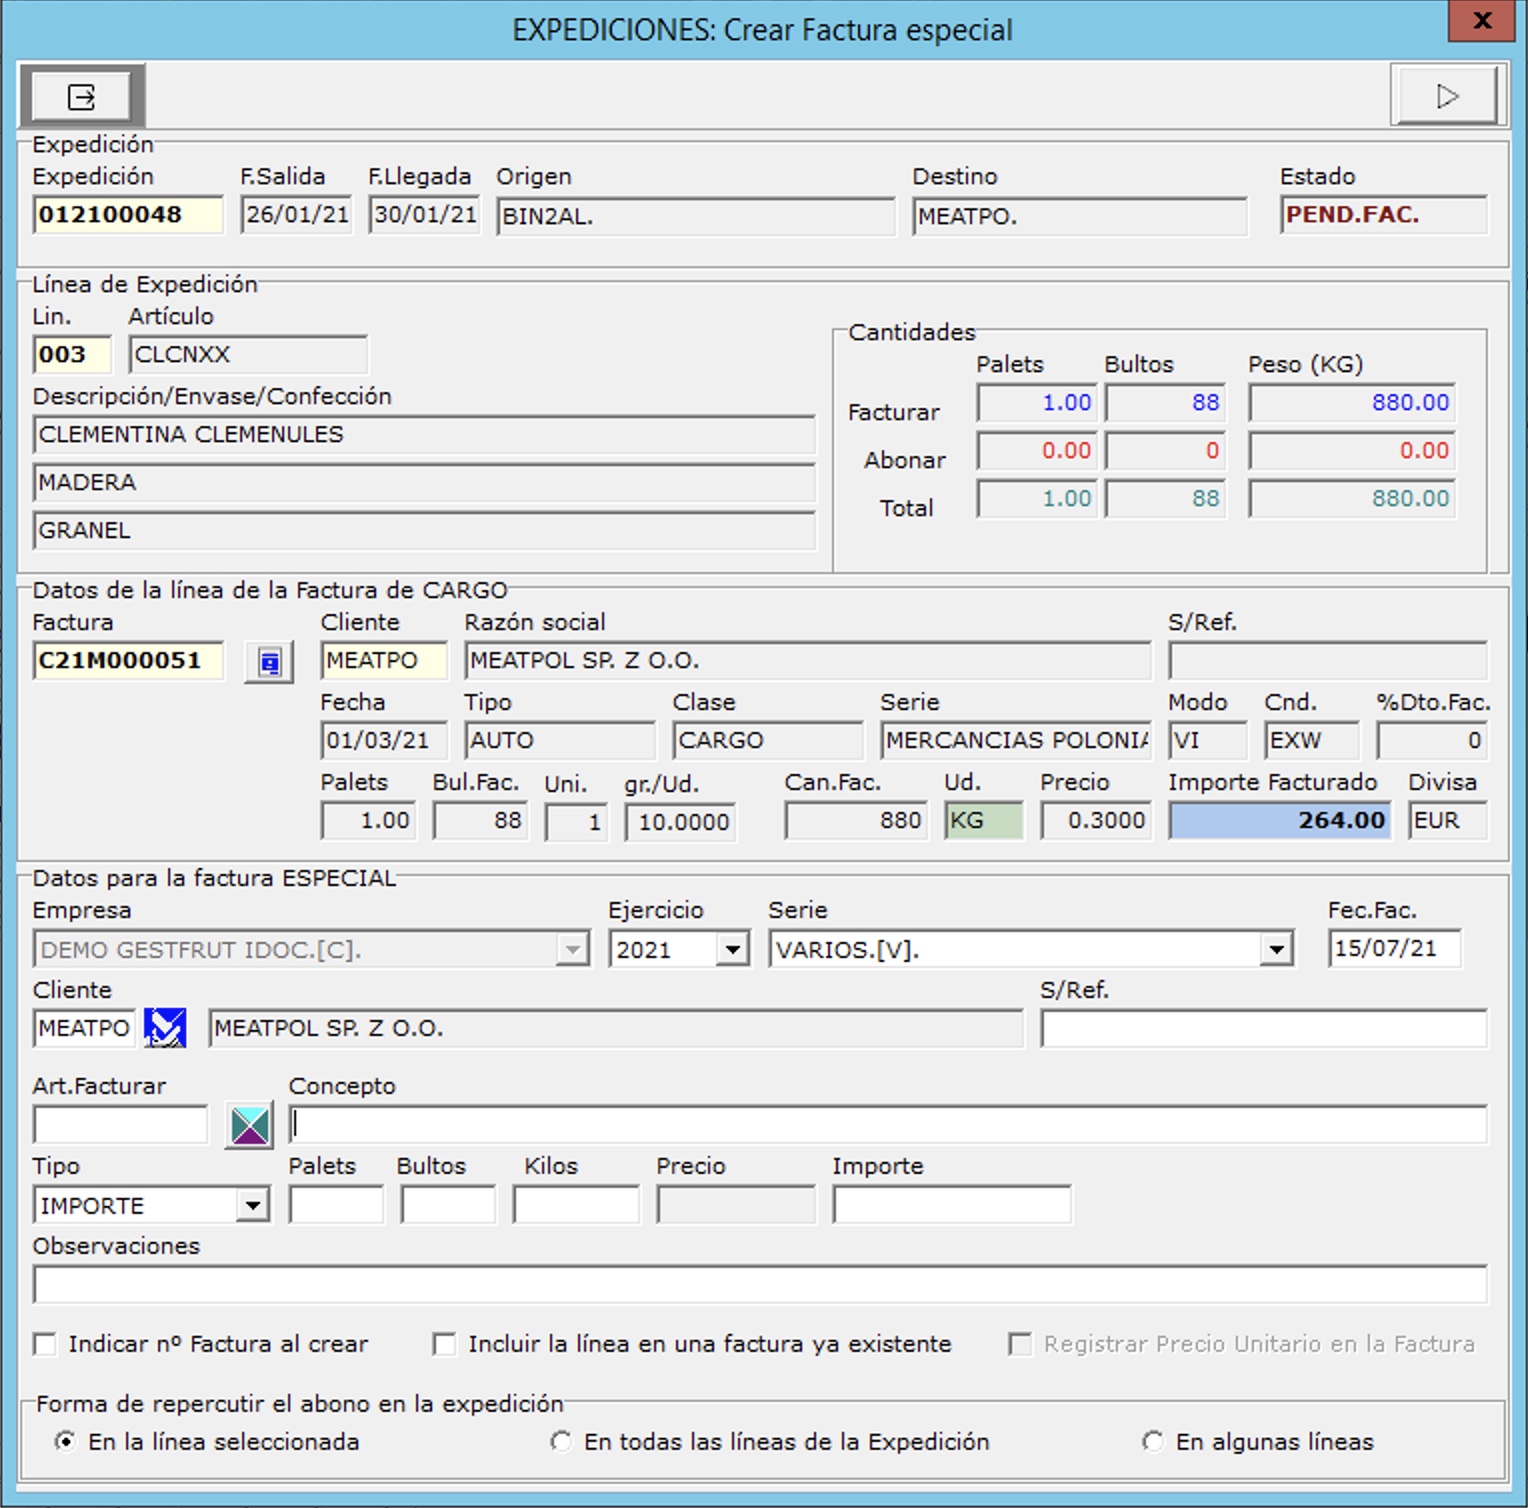
Task: Click the client lookup icon beside MEATPO
Action: coord(165,1028)
